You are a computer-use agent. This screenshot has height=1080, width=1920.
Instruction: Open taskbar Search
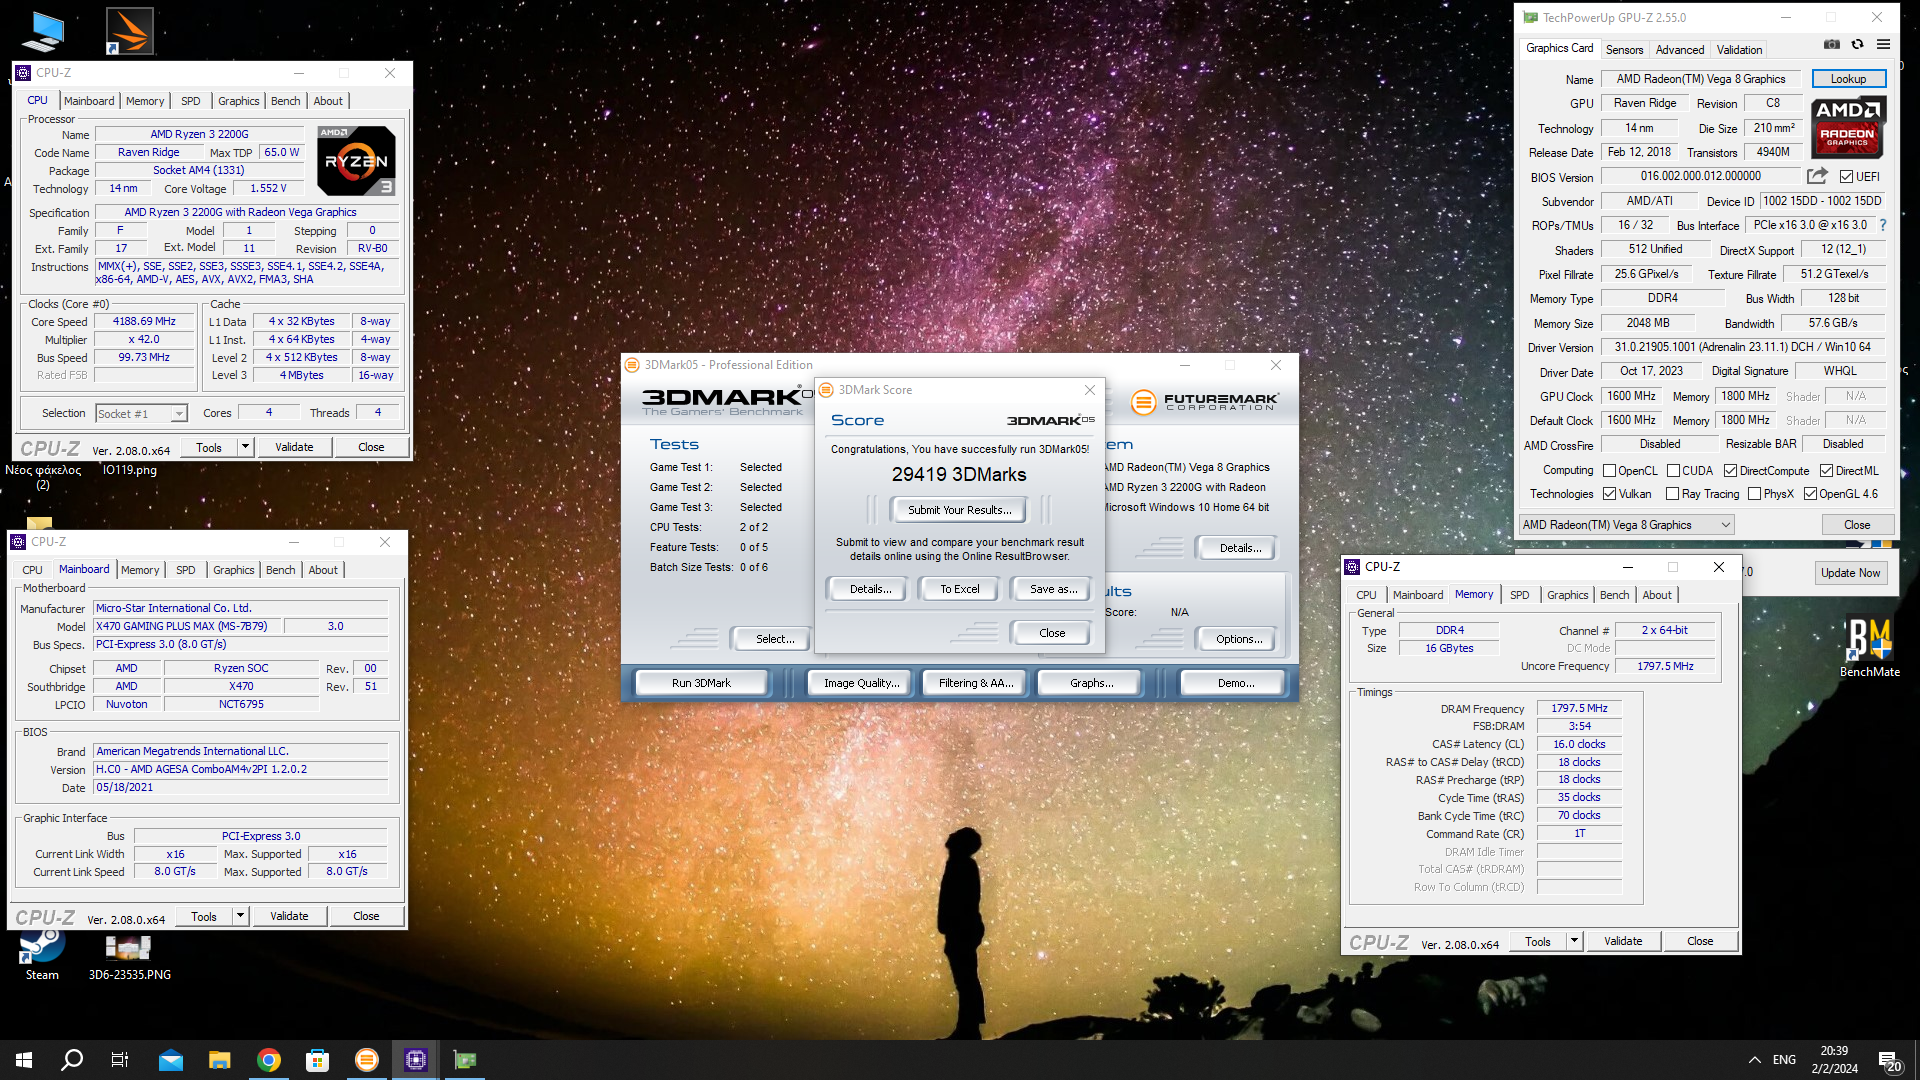pos(72,1060)
